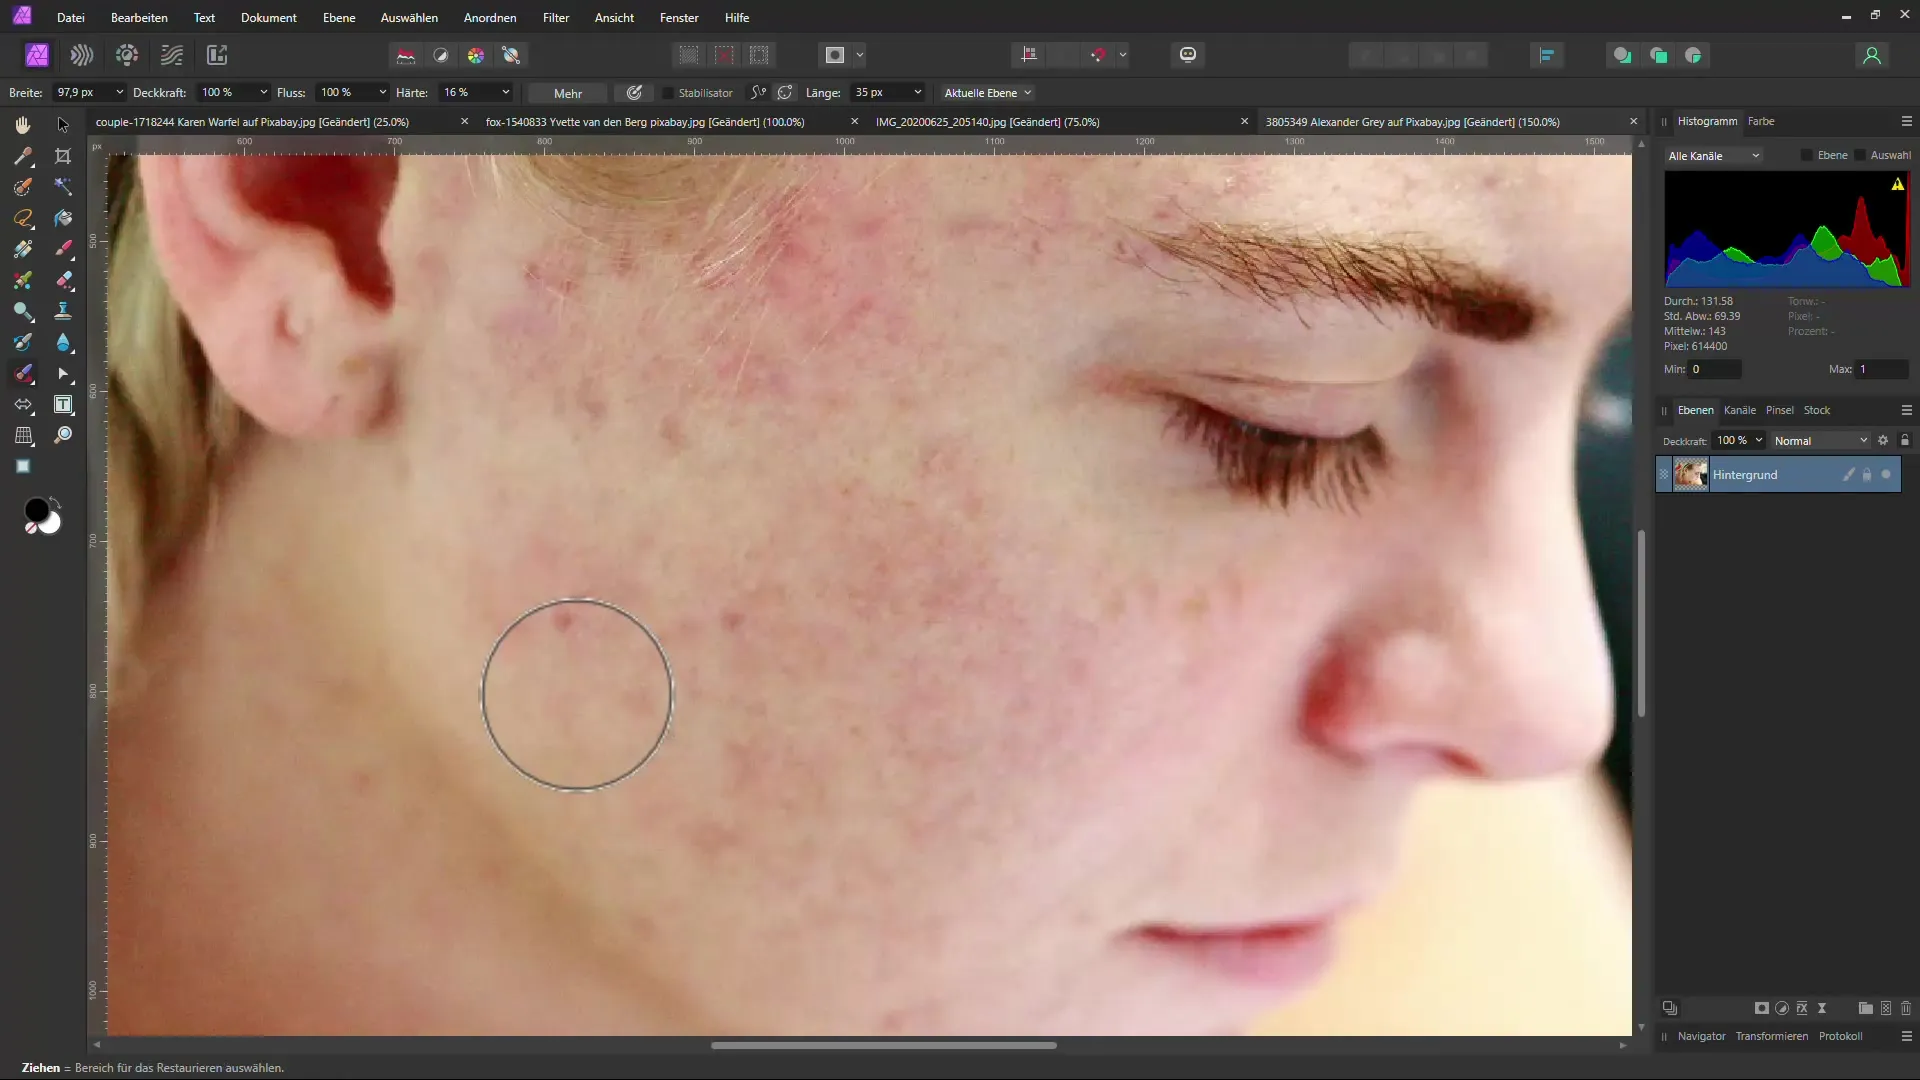Switch to the Pinsel tab
Screen dimensions: 1920x1080
point(1779,410)
